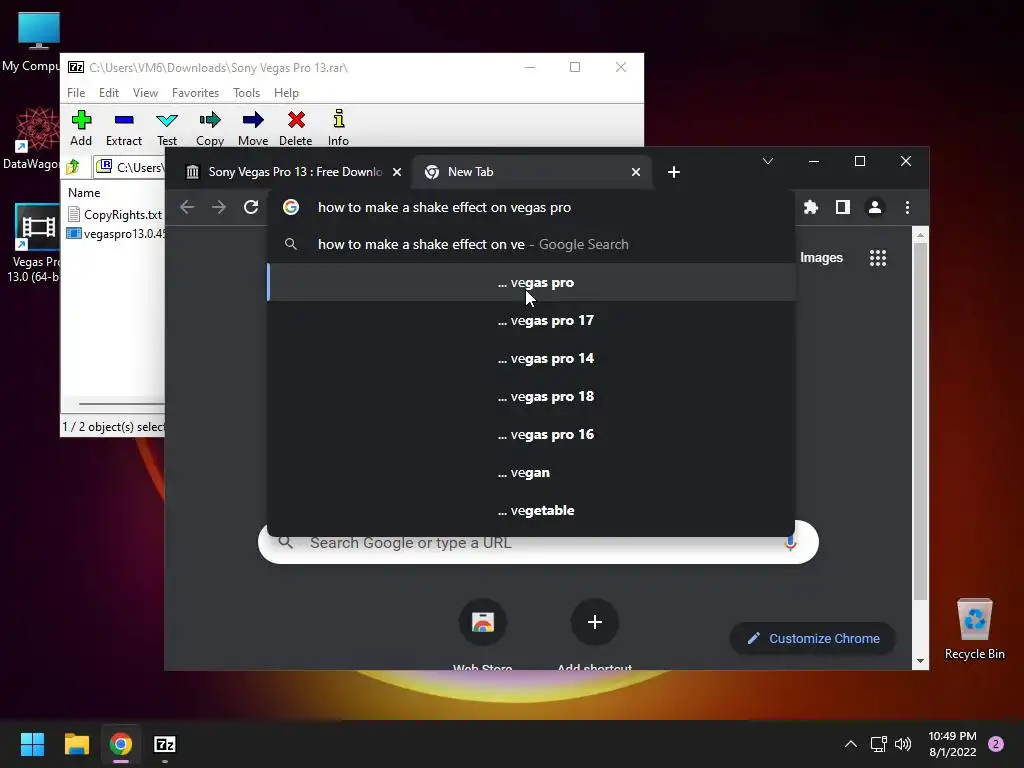1024x768 pixels.
Task: Click Chrome's back arrow
Action: [187, 207]
